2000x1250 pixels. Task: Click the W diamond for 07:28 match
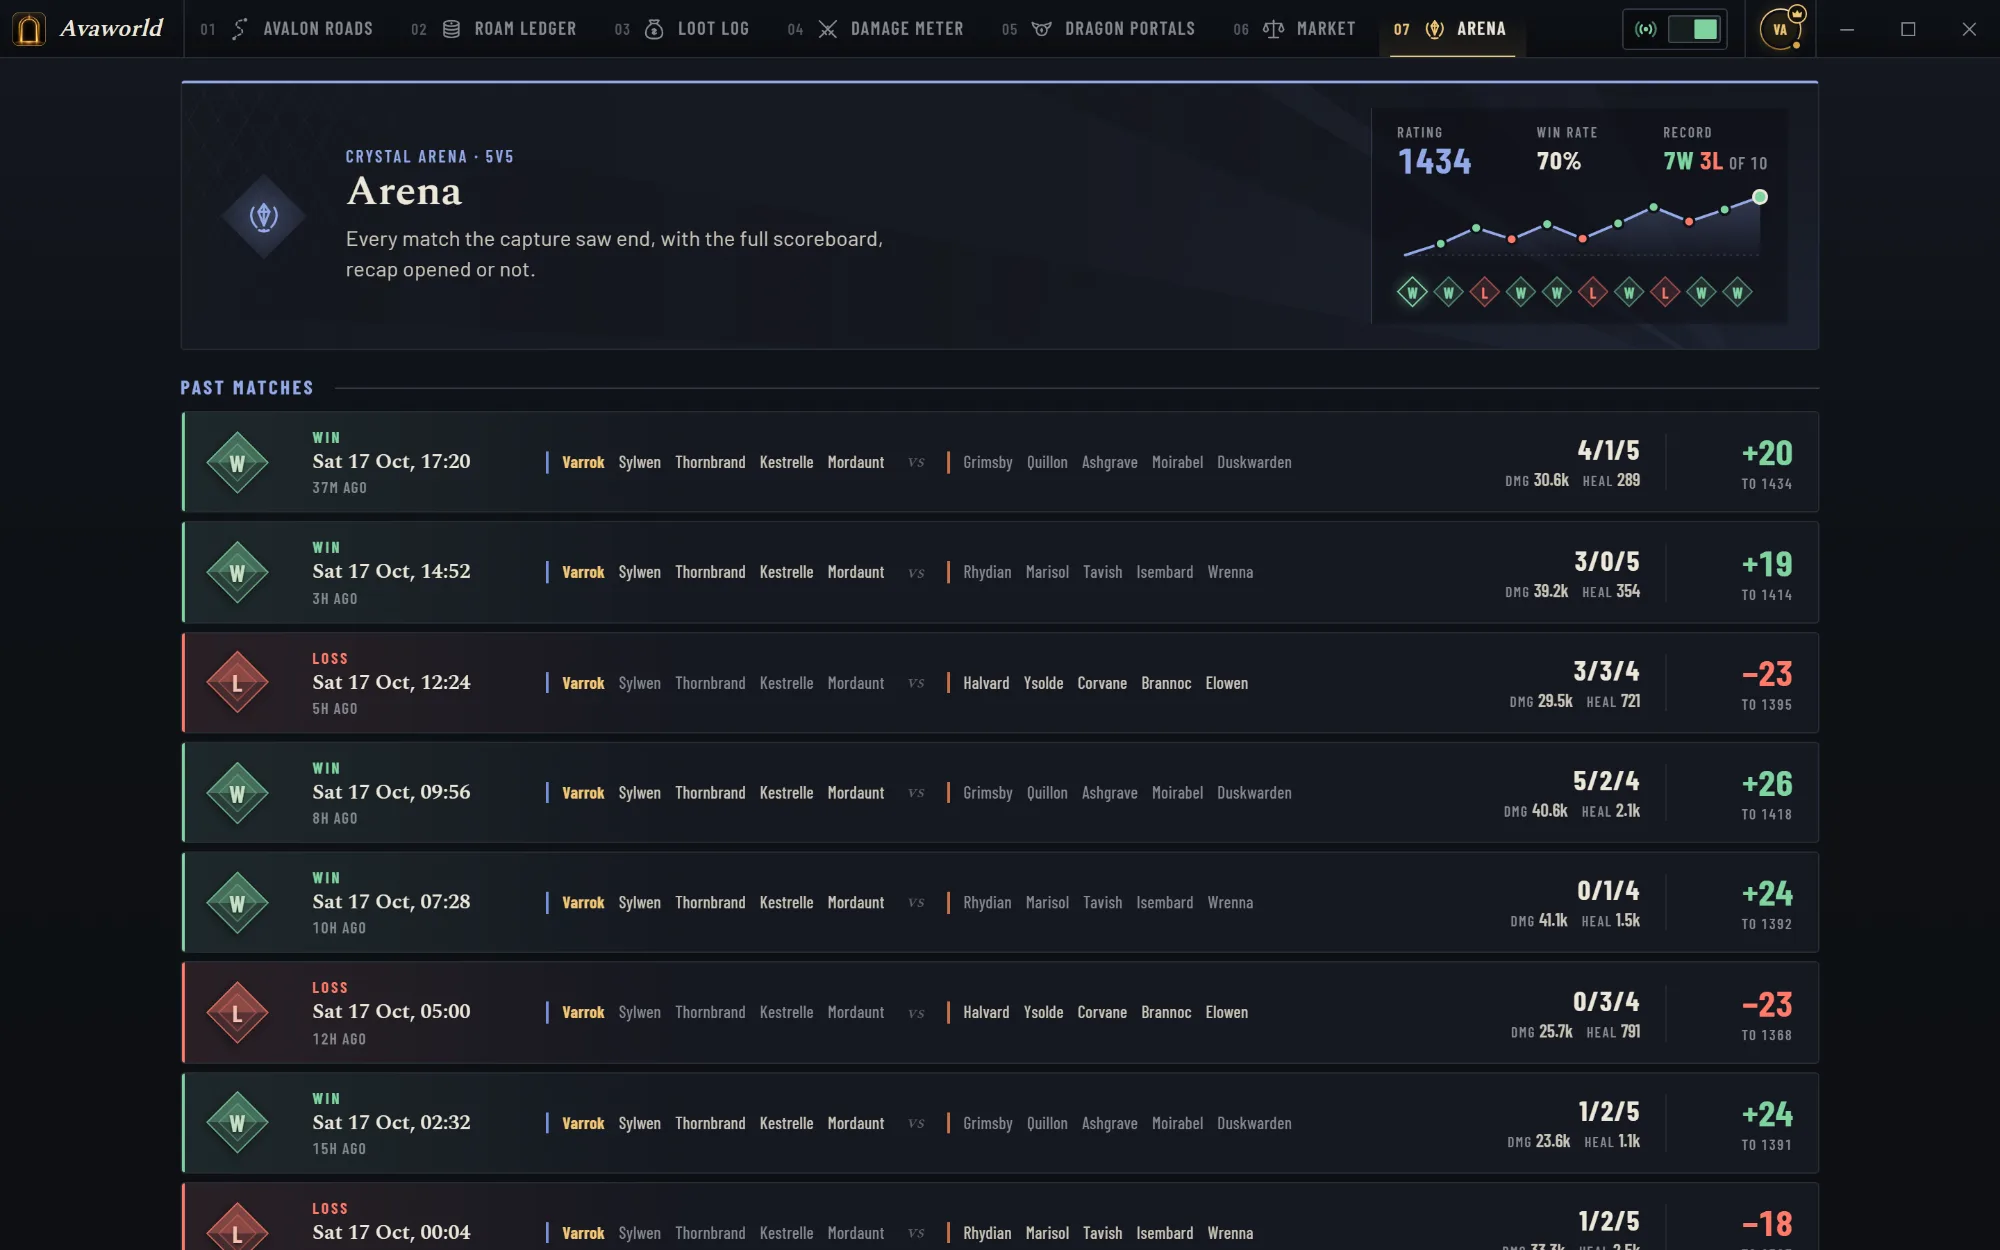(x=237, y=903)
